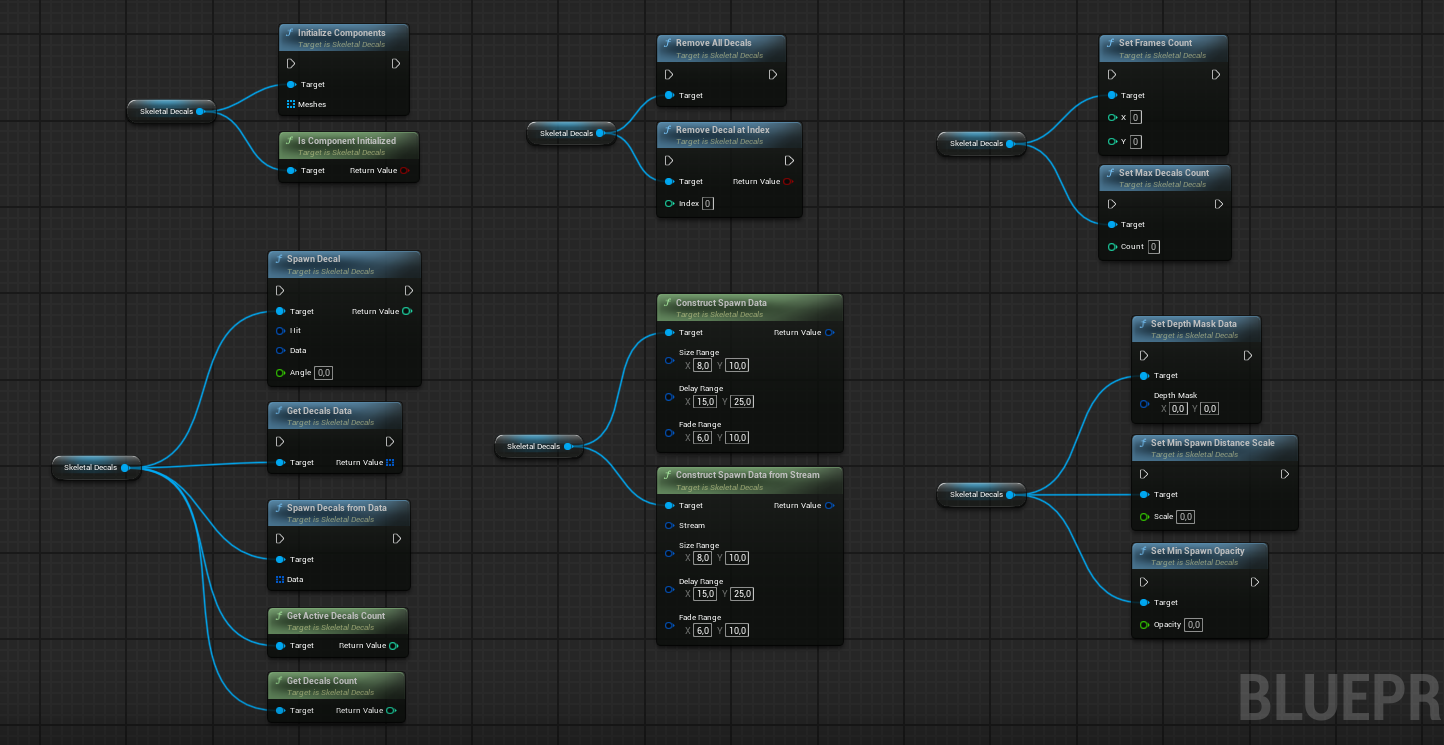Edit the X value on Set Frames Count

(1136, 117)
